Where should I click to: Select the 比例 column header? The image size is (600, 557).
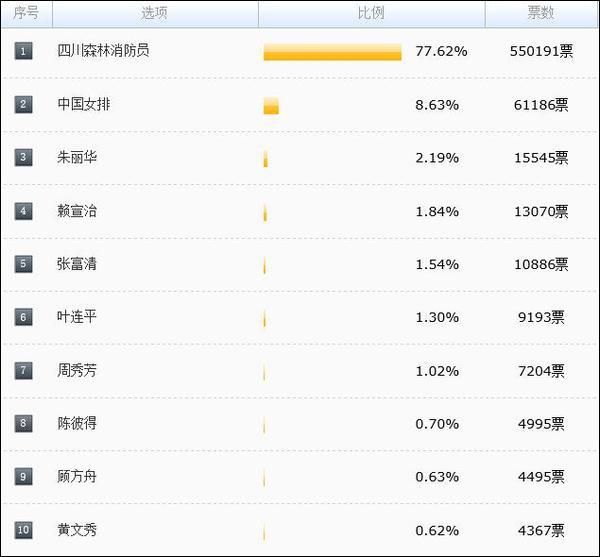(372, 14)
